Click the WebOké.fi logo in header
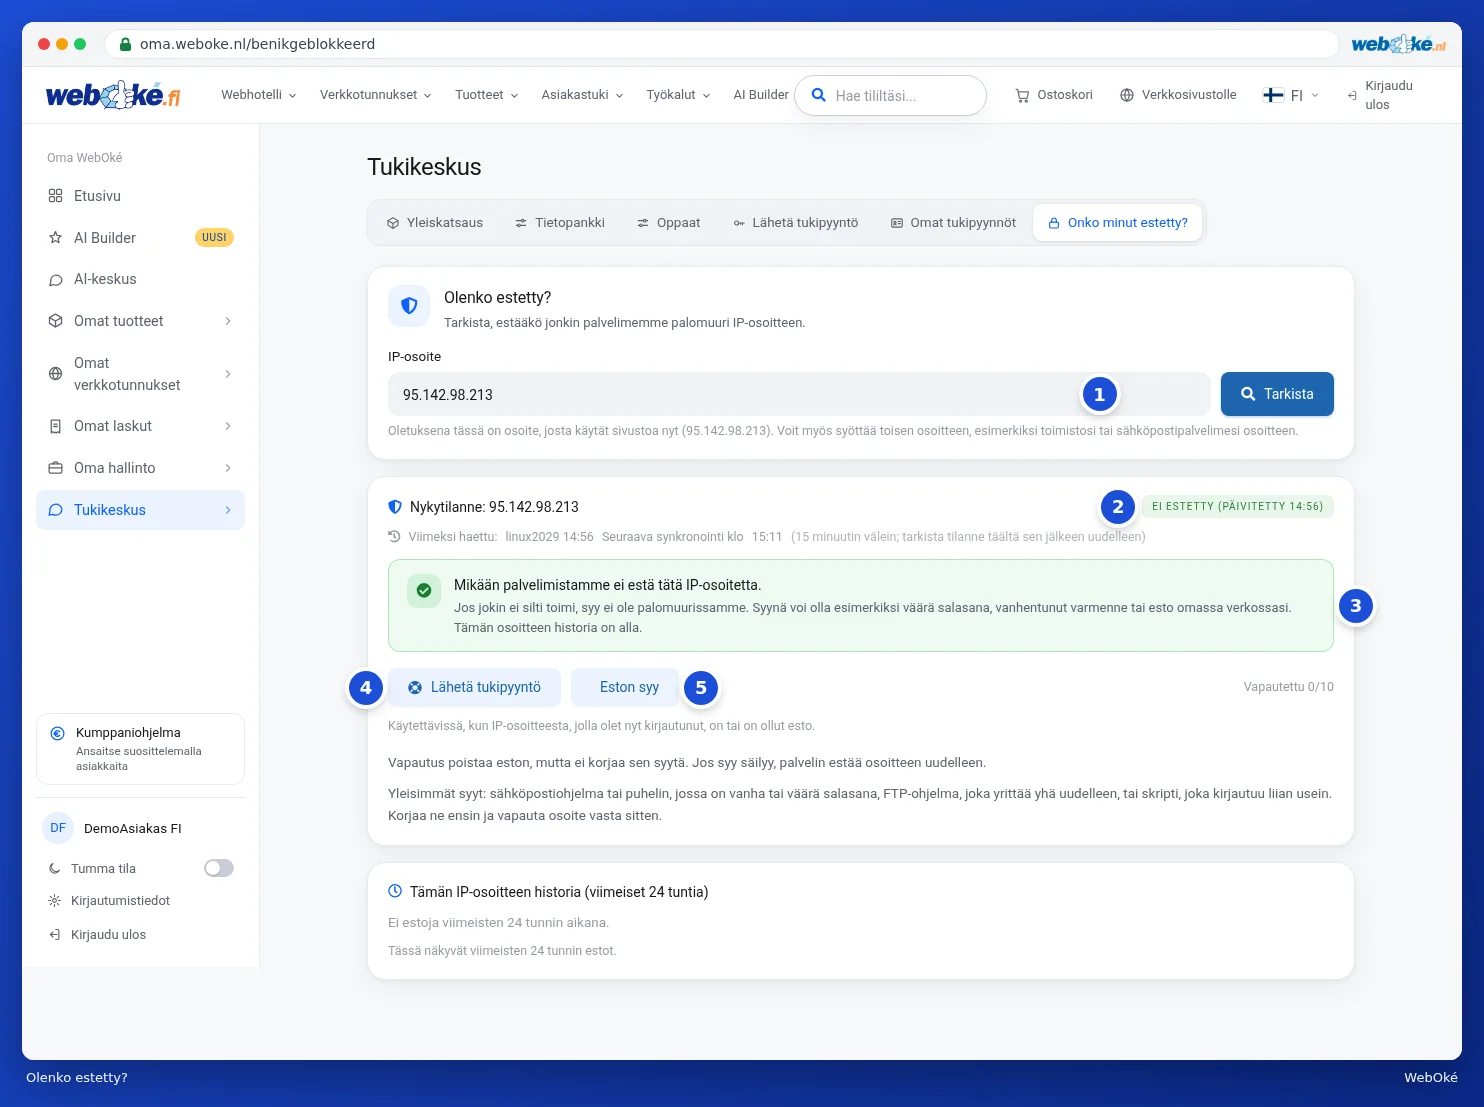This screenshot has height=1107, width=1484. (113, 95)
